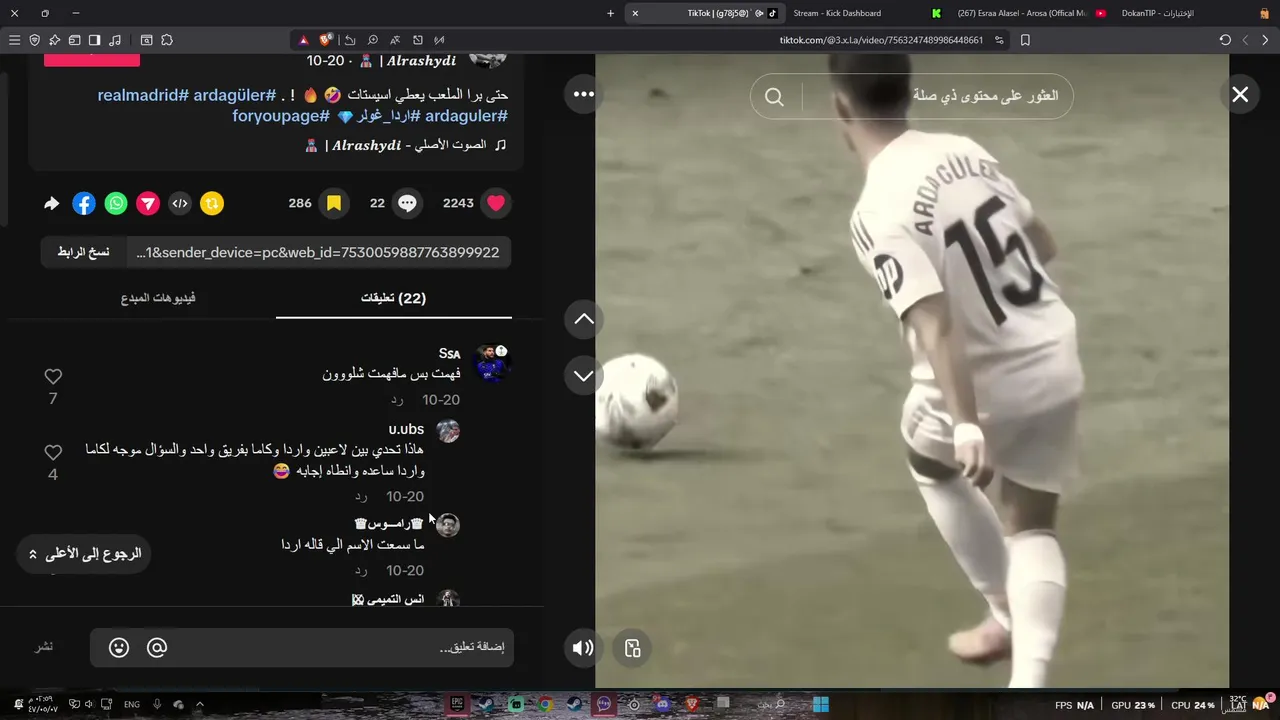
Task: Open the emoji picker in comment box
Action: [119, 648]
